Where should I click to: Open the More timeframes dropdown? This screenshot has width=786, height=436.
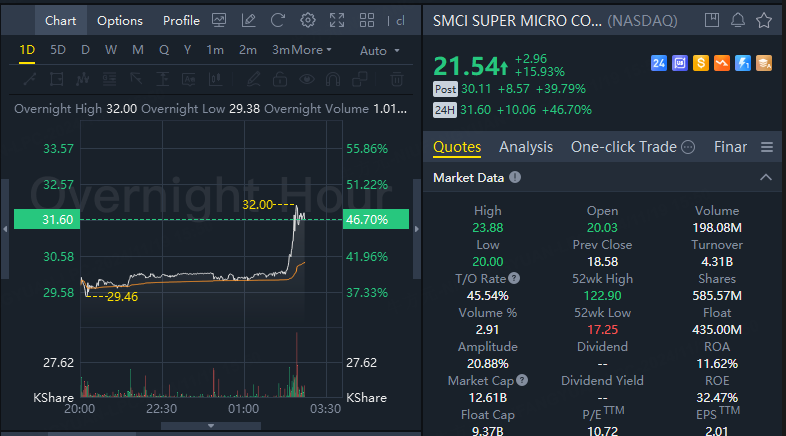click(312, 50)
